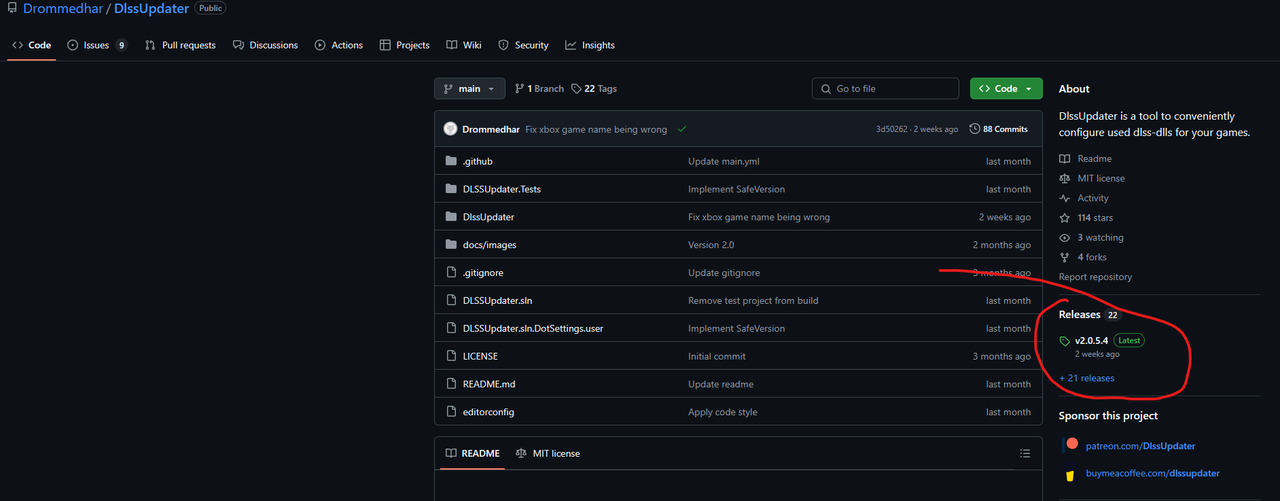The width and height of the screenshot is (1280, 501).
Task: Open the editorconfig file
Action: coord(488,412)
